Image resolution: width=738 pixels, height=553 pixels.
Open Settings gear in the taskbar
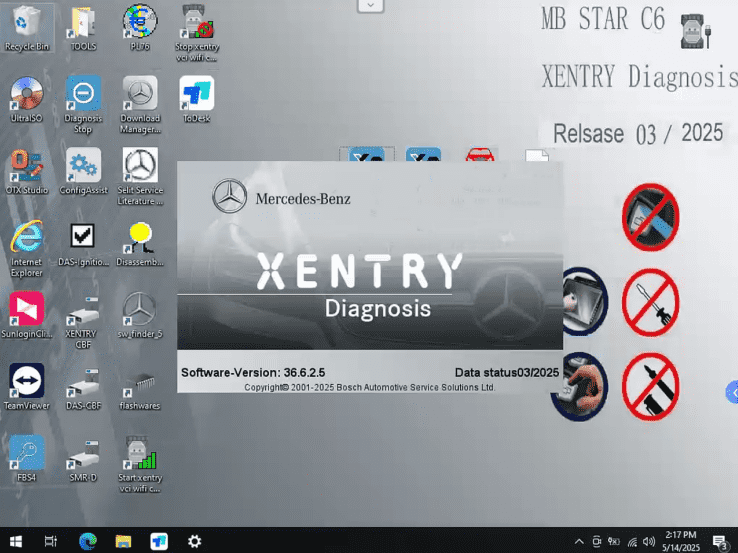(195, 541)
